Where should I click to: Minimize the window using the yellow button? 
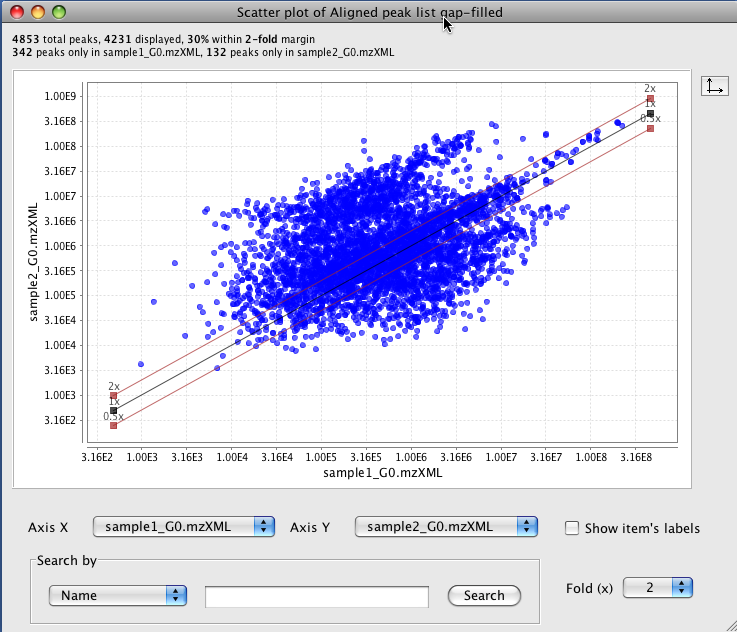pyautogui.click(x=38, y=12)
